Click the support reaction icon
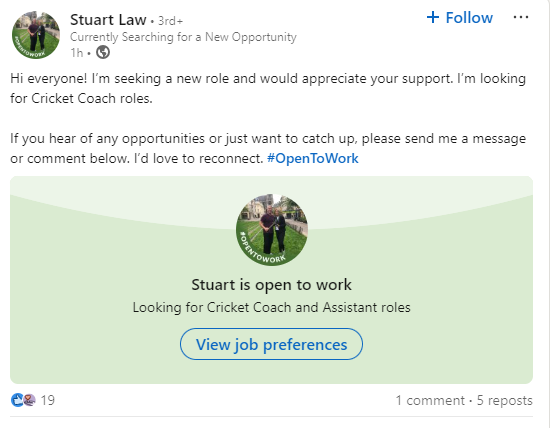The width and height of the screenshot is (550, 428). 29,400
